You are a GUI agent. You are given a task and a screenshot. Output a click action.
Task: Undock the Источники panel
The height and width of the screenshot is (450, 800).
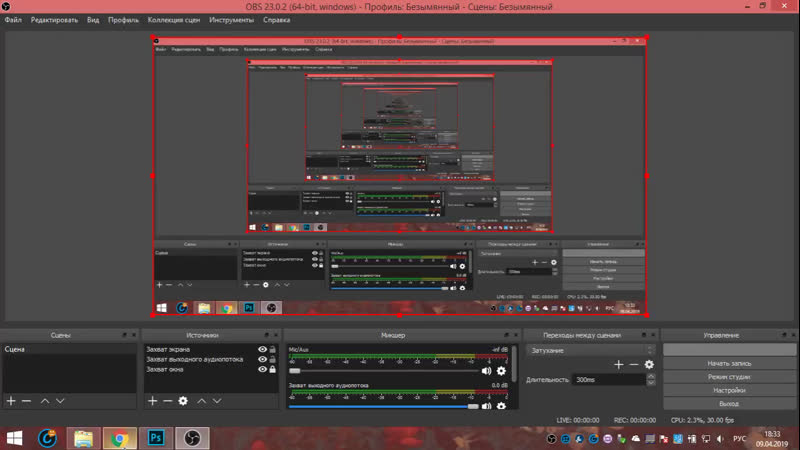point(266,335)
